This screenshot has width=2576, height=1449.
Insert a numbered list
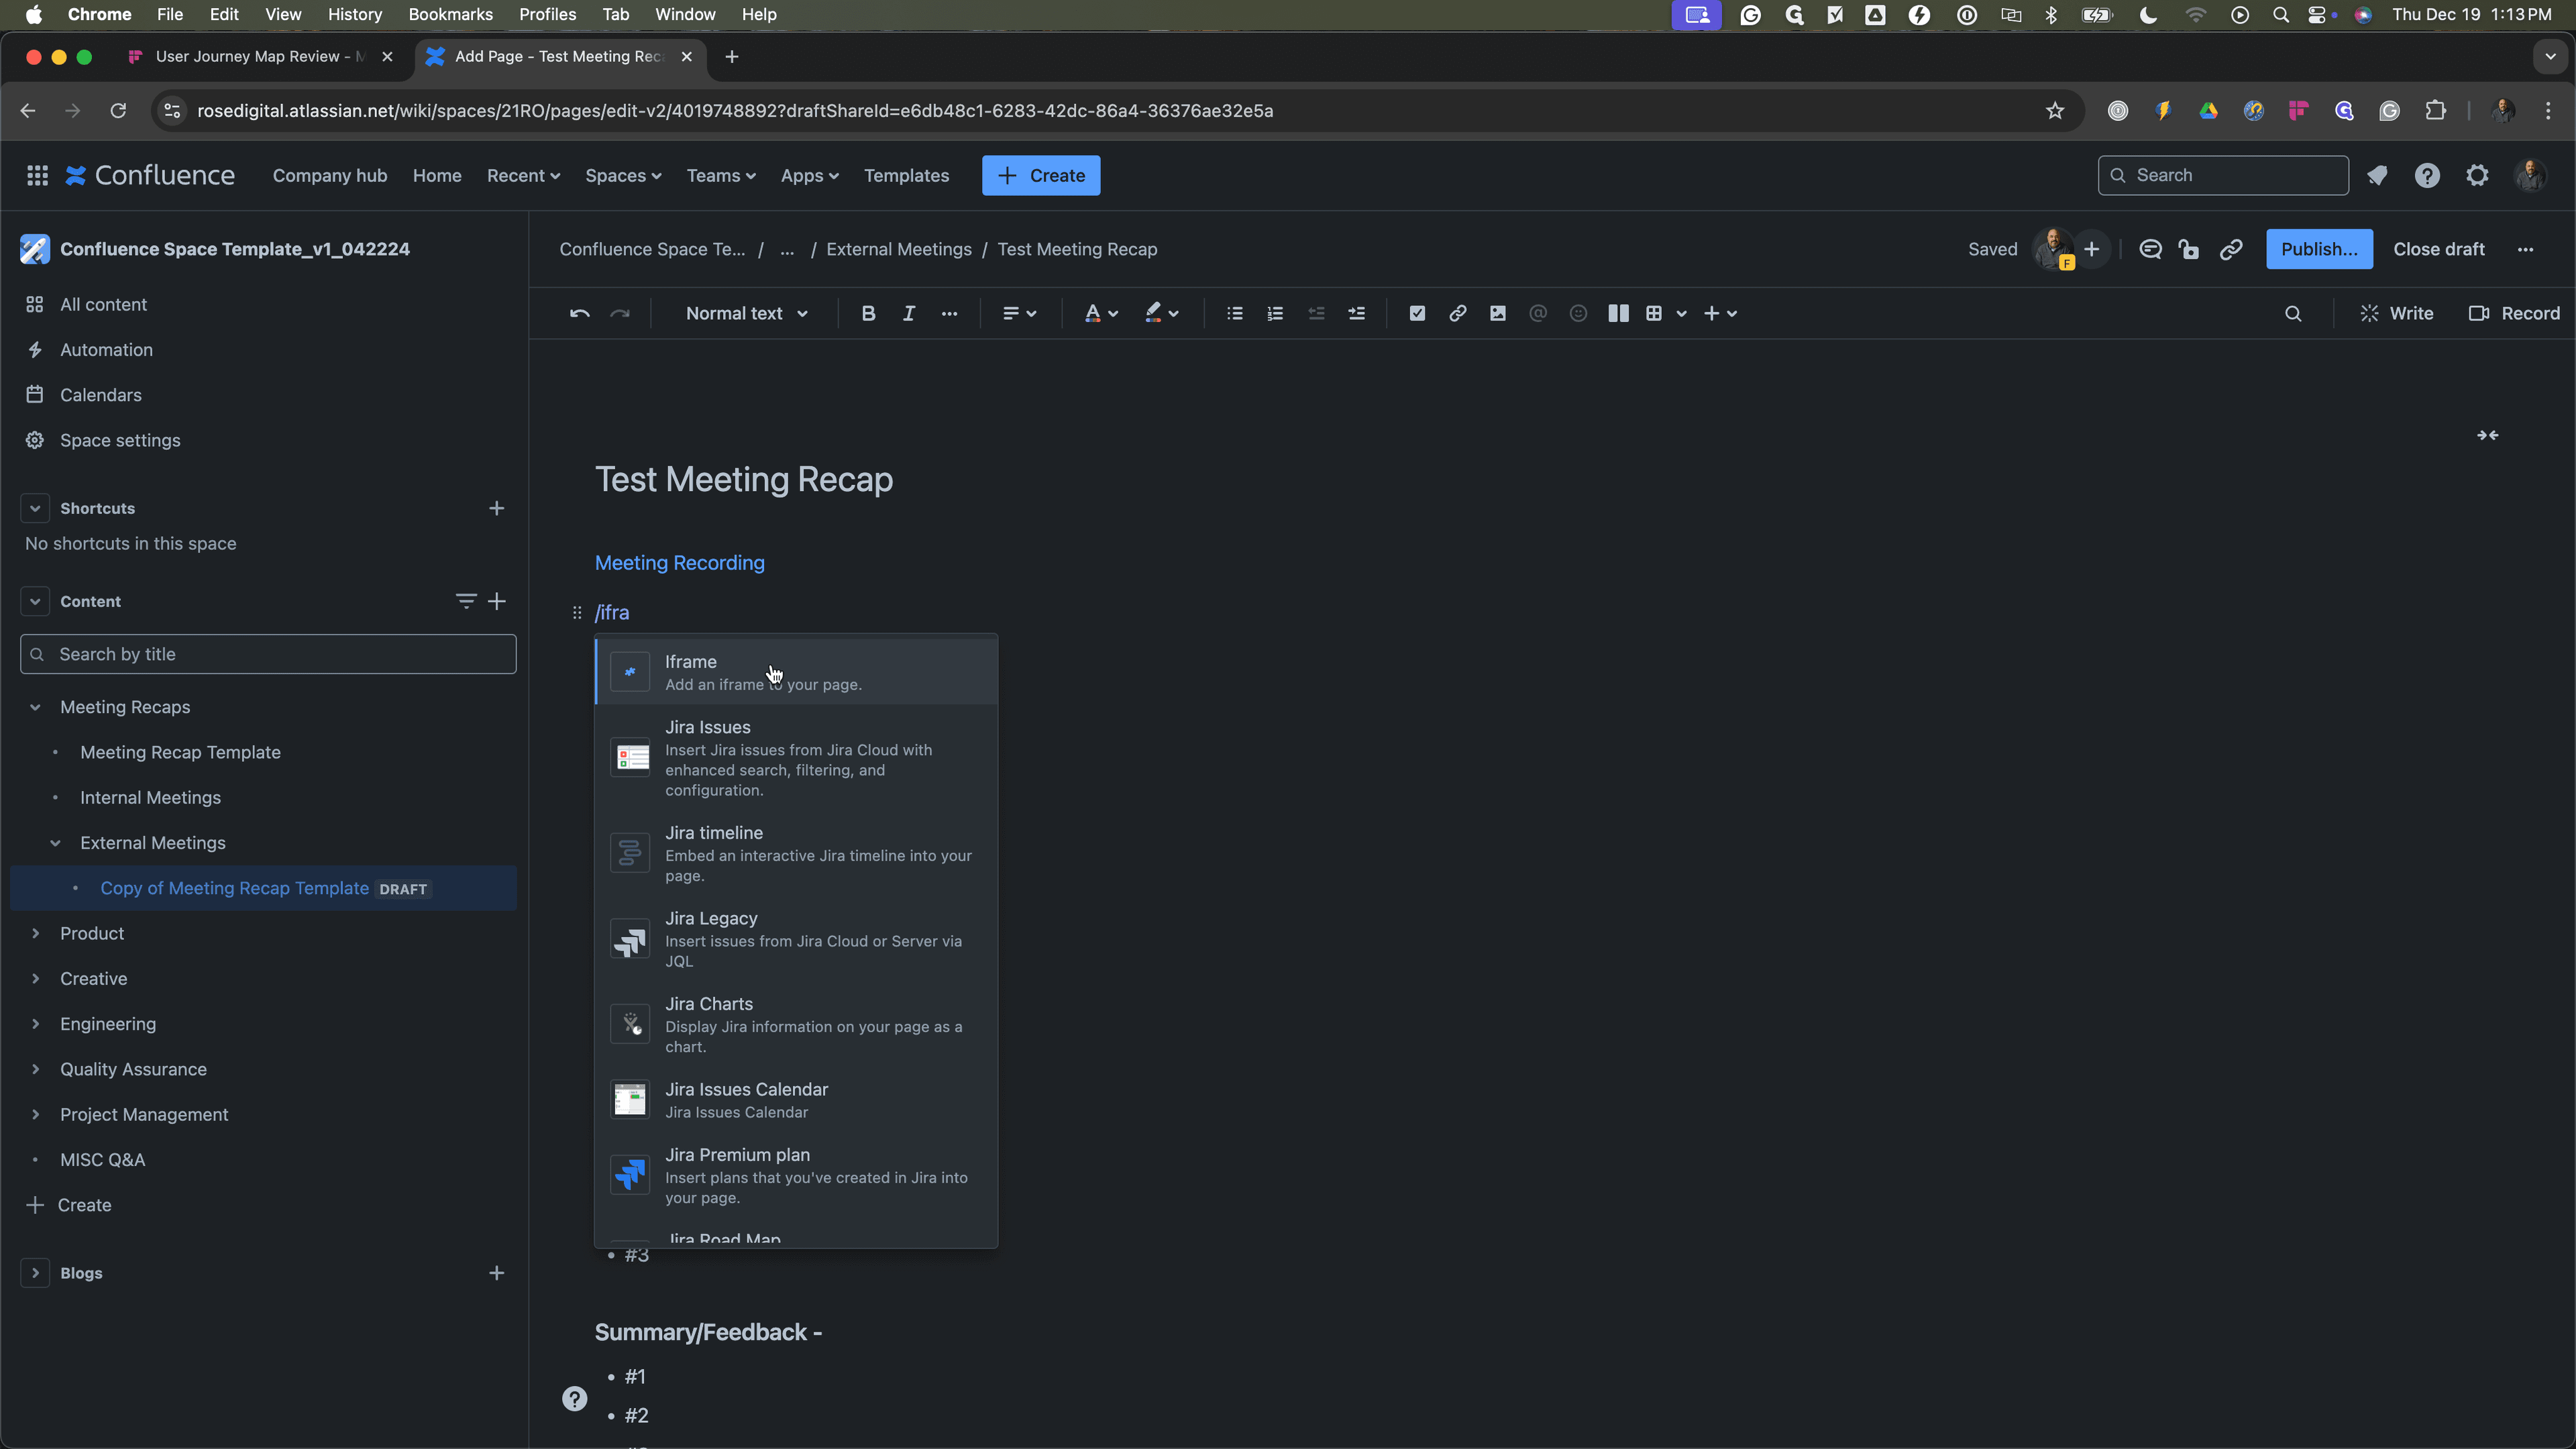coord(1275,313)
